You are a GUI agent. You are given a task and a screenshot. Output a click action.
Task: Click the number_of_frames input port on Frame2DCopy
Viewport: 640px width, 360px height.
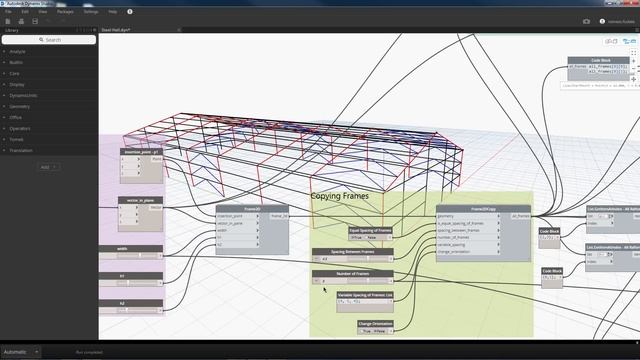468,238
